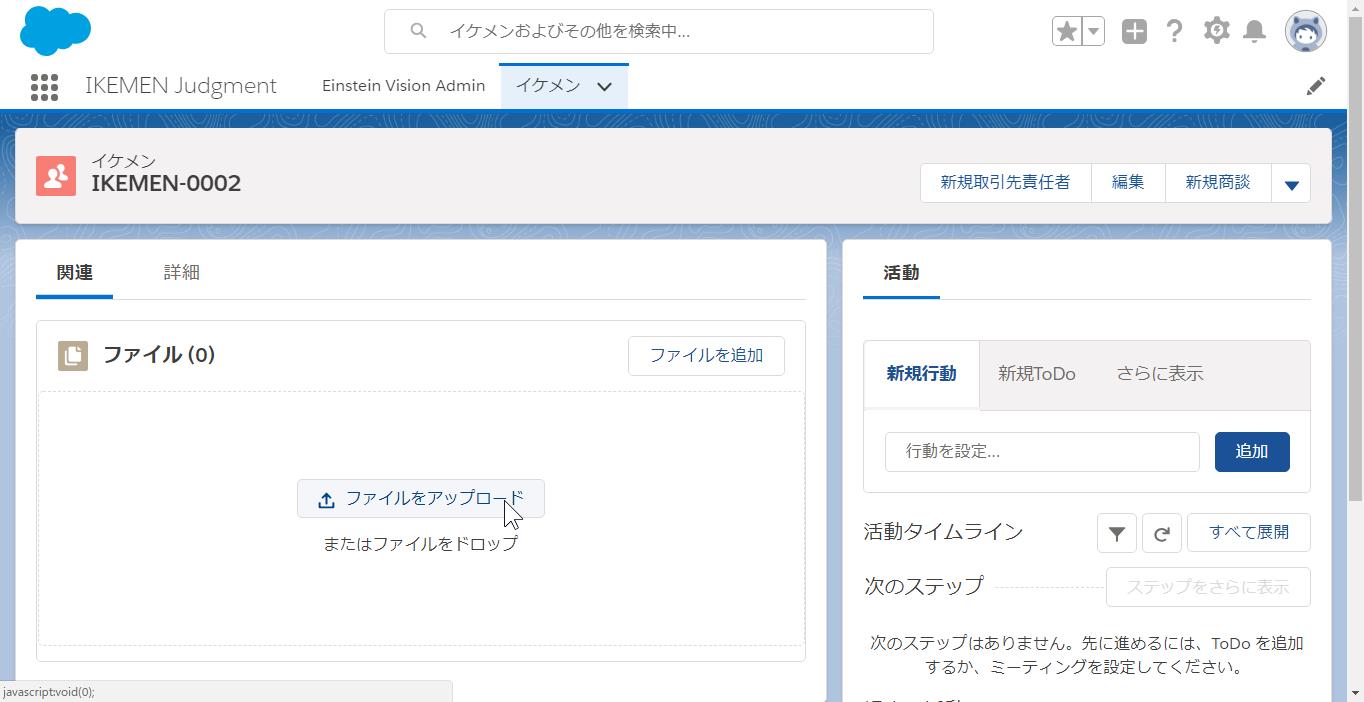The image size is (1364, 702).
Task: Focus the global search box
Action: (x=659, y=31)
